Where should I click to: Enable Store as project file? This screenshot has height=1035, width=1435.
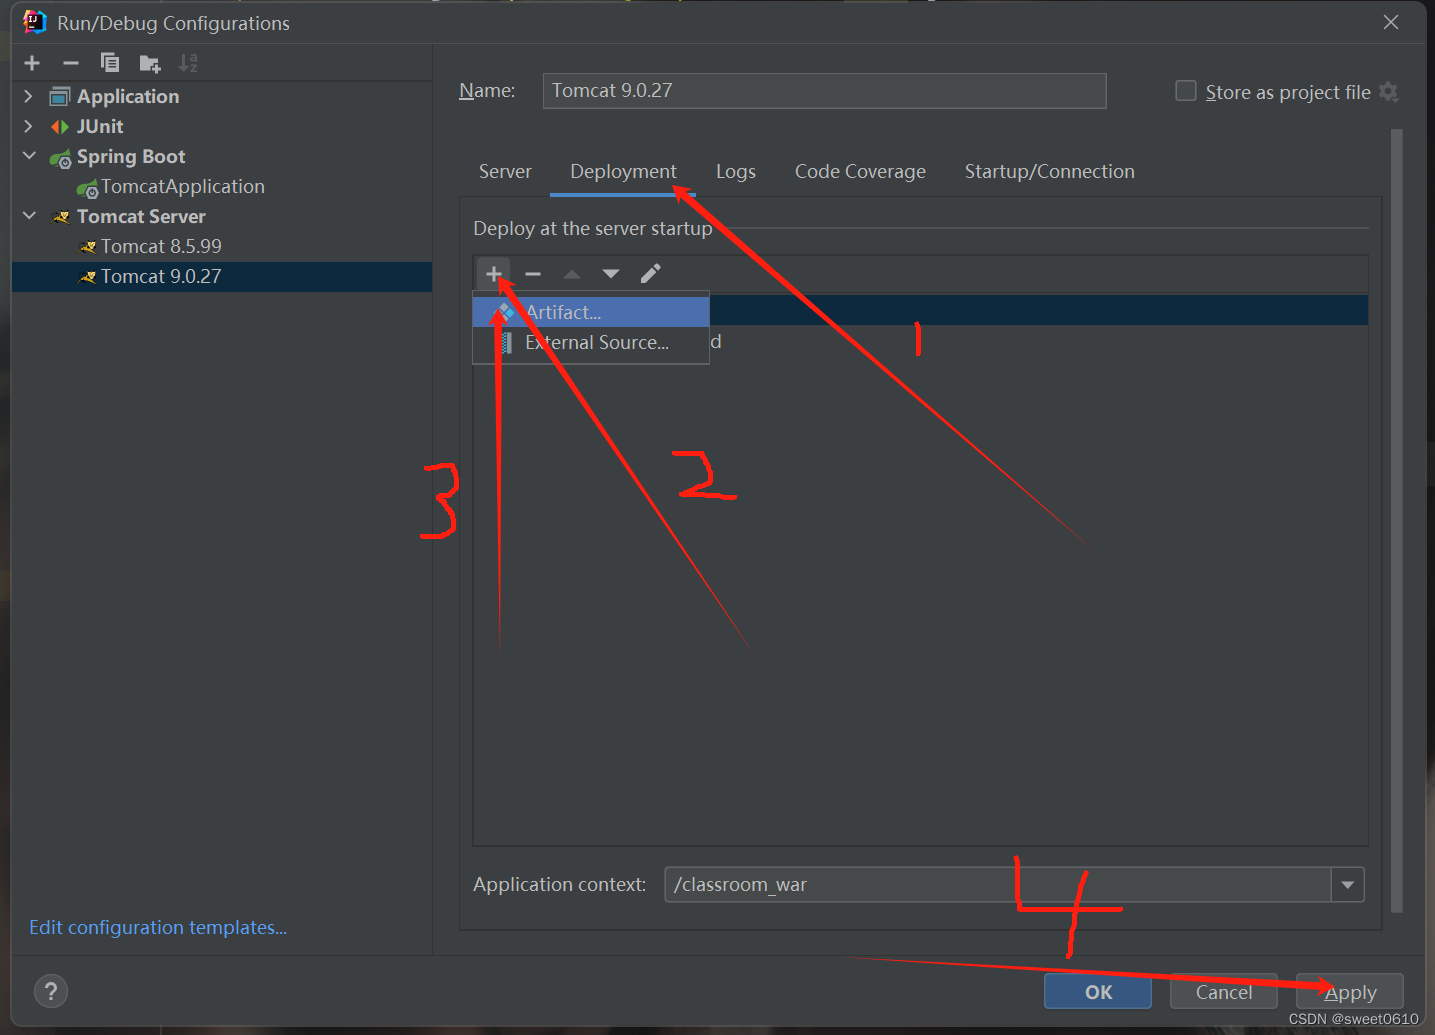tap(1186, 91)
